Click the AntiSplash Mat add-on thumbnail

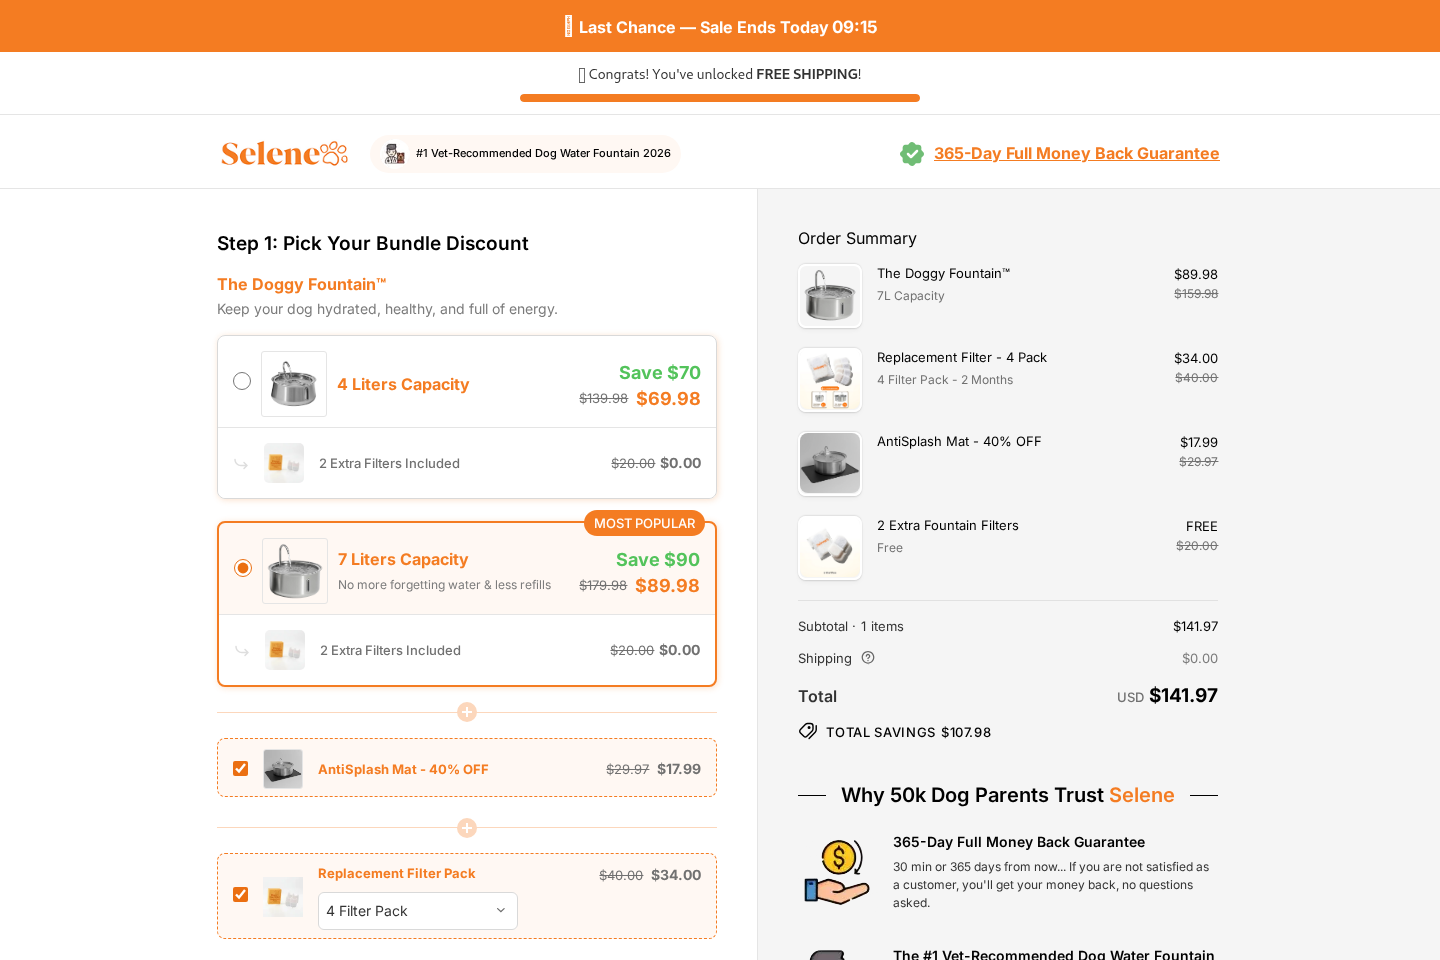283,769
